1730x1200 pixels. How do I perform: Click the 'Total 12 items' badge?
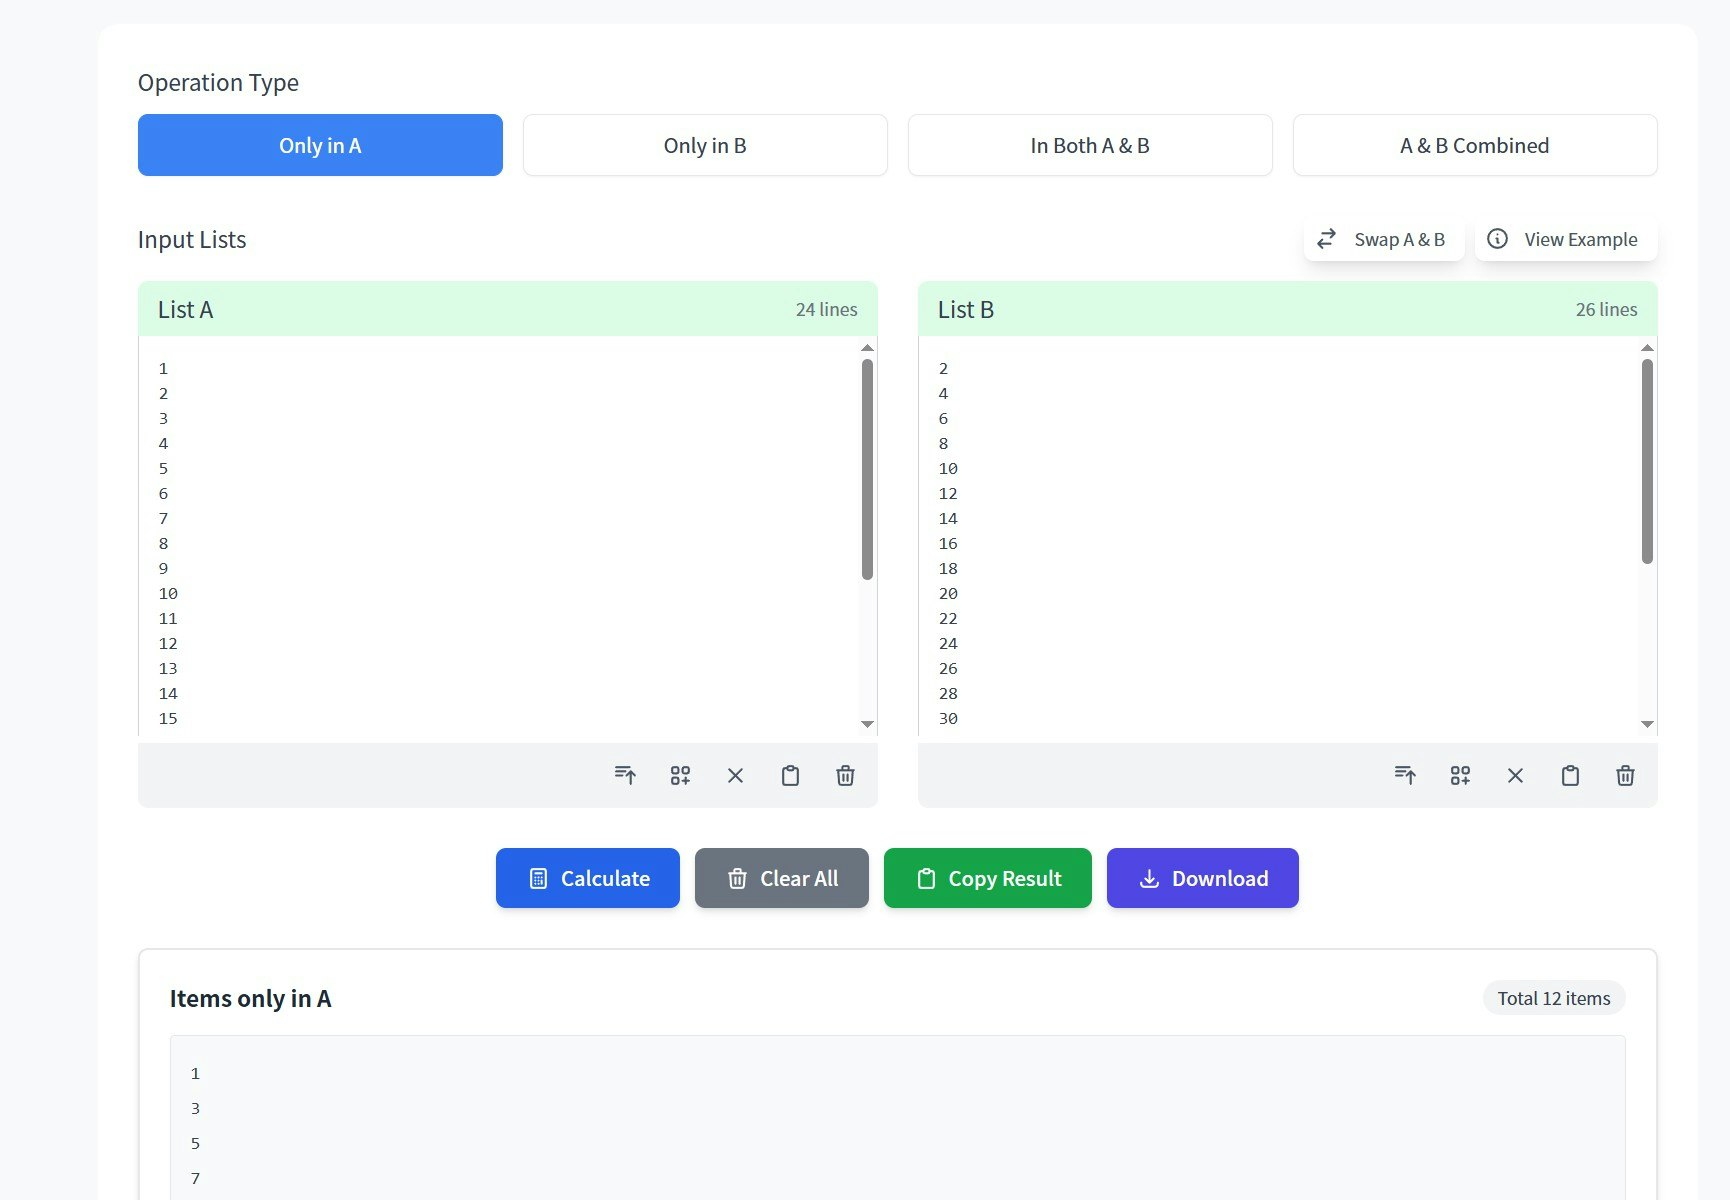coord(1554,998)
